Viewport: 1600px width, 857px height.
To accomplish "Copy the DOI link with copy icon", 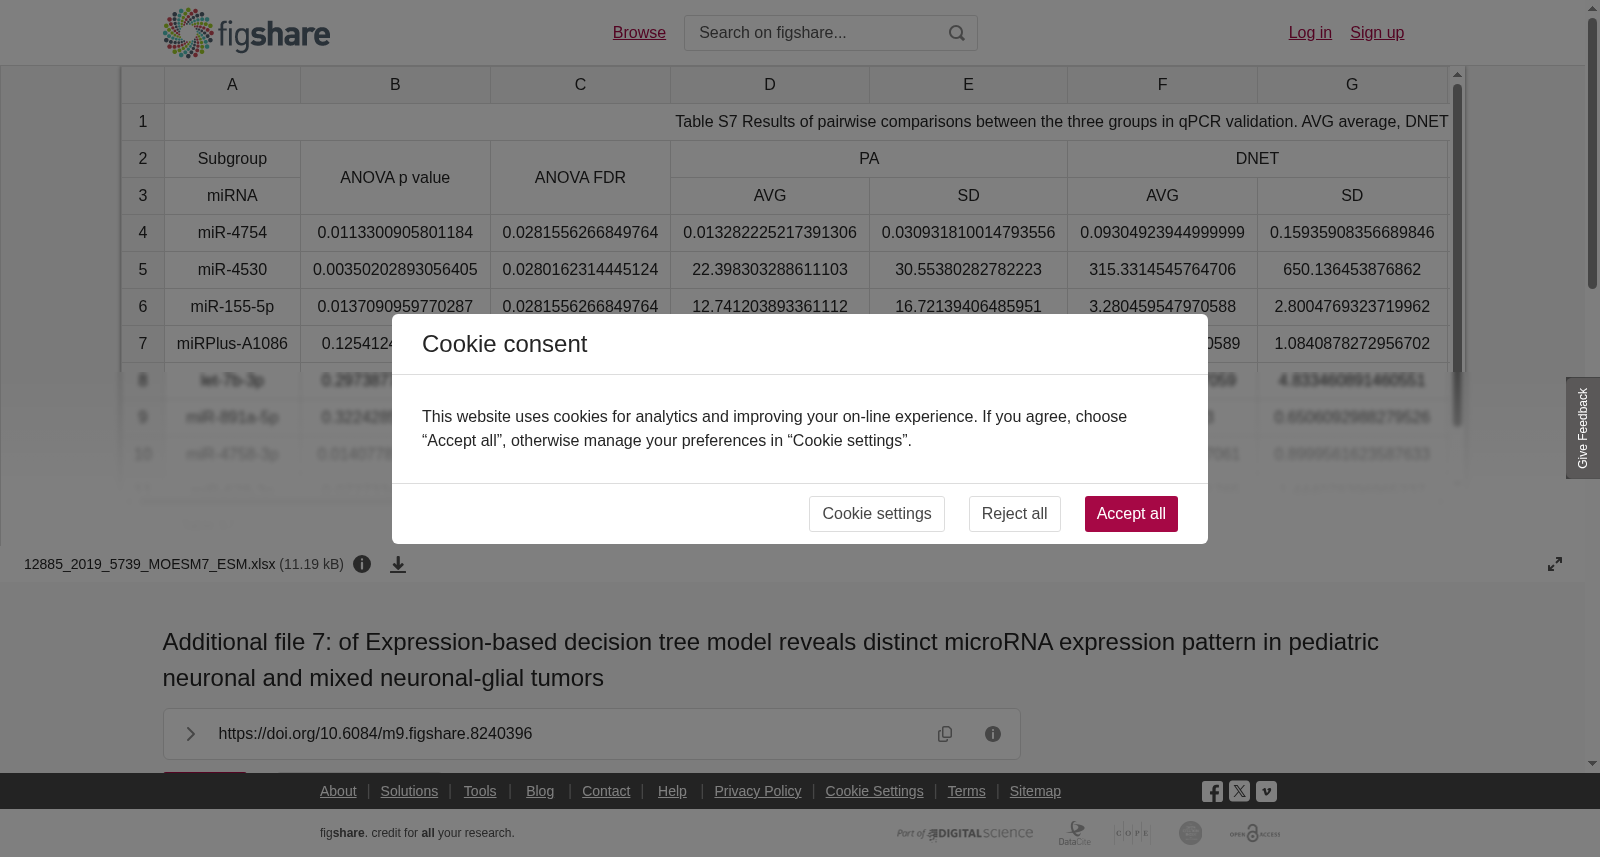I will pos(945,734).
